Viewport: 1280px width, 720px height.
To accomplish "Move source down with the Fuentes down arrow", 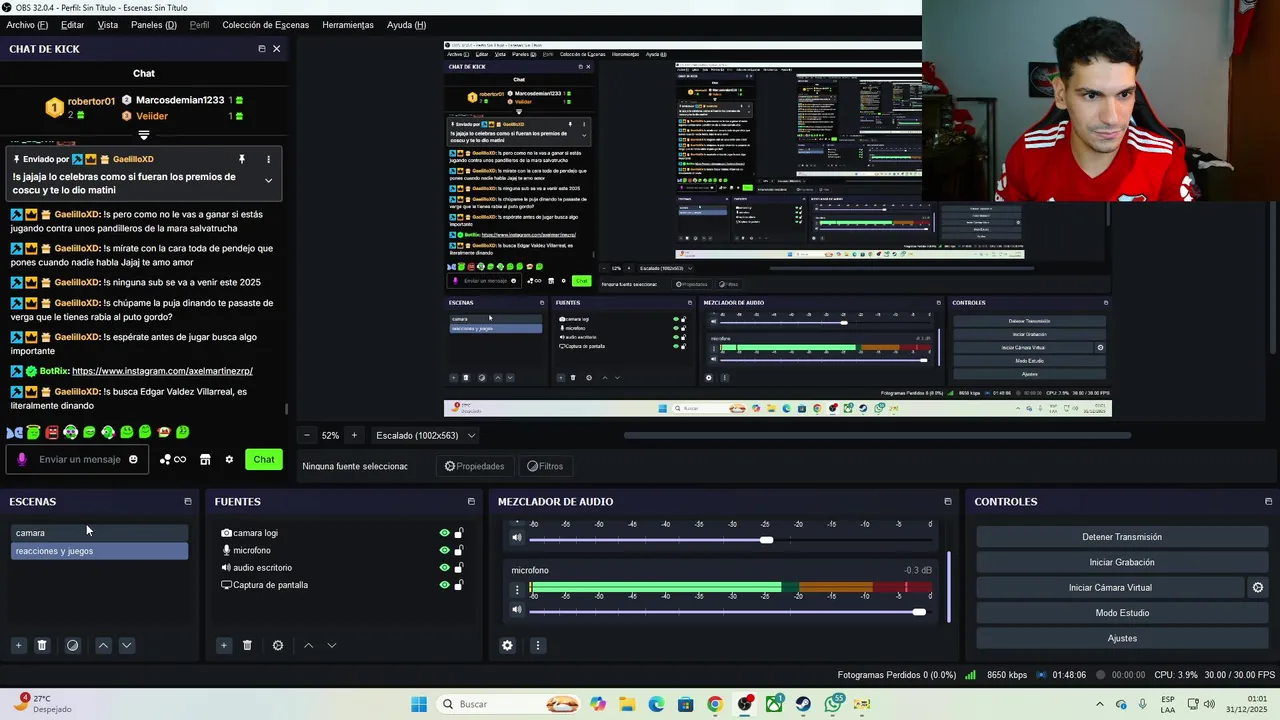I will (x=332, y=645).
